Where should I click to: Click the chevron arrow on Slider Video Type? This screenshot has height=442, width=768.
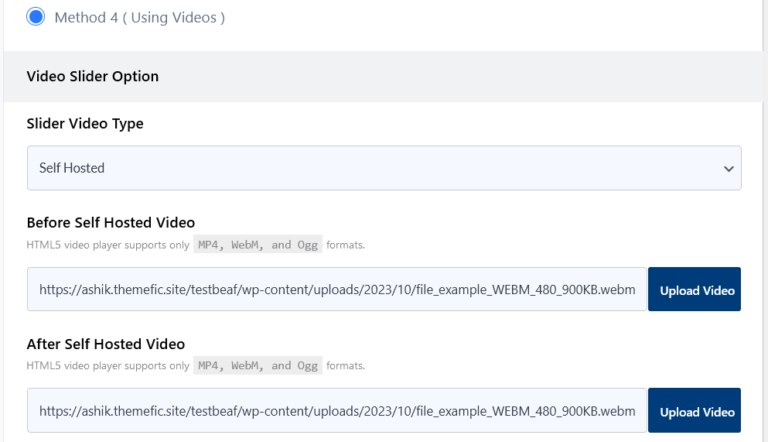[728, 169]
